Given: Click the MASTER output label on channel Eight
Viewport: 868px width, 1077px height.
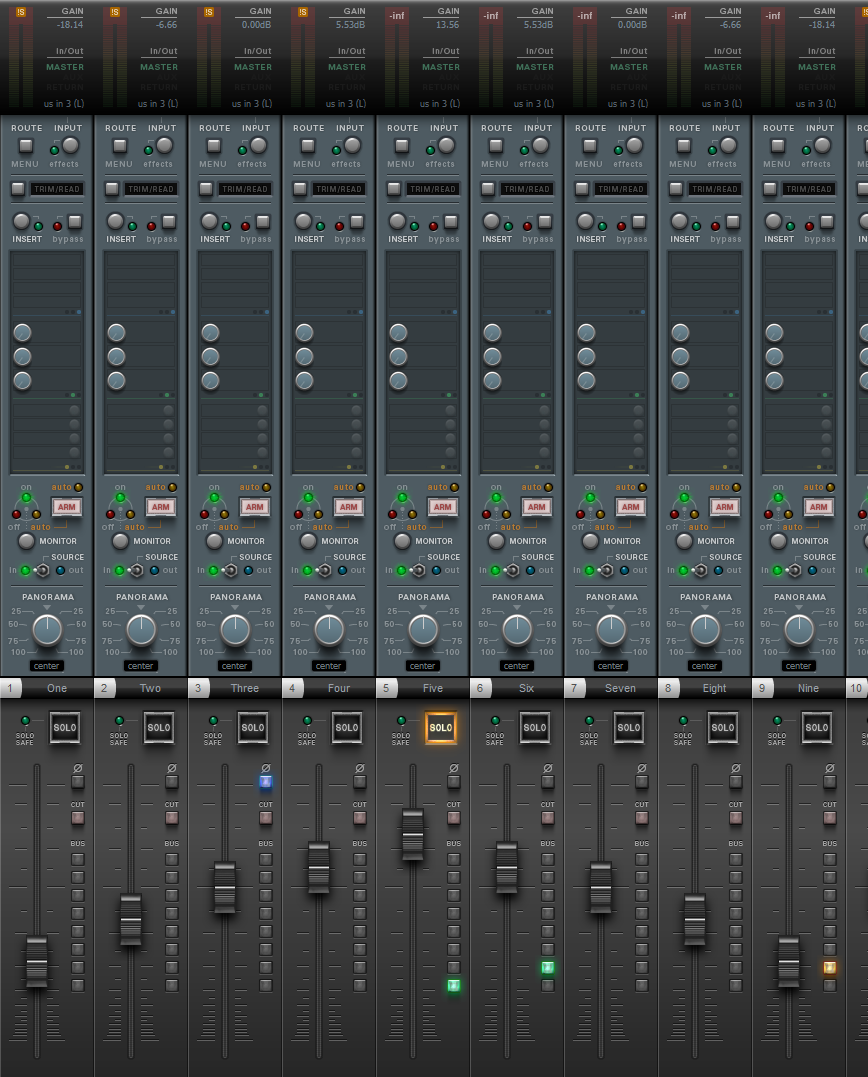Looking at the screenshot, I should [723, 67].
